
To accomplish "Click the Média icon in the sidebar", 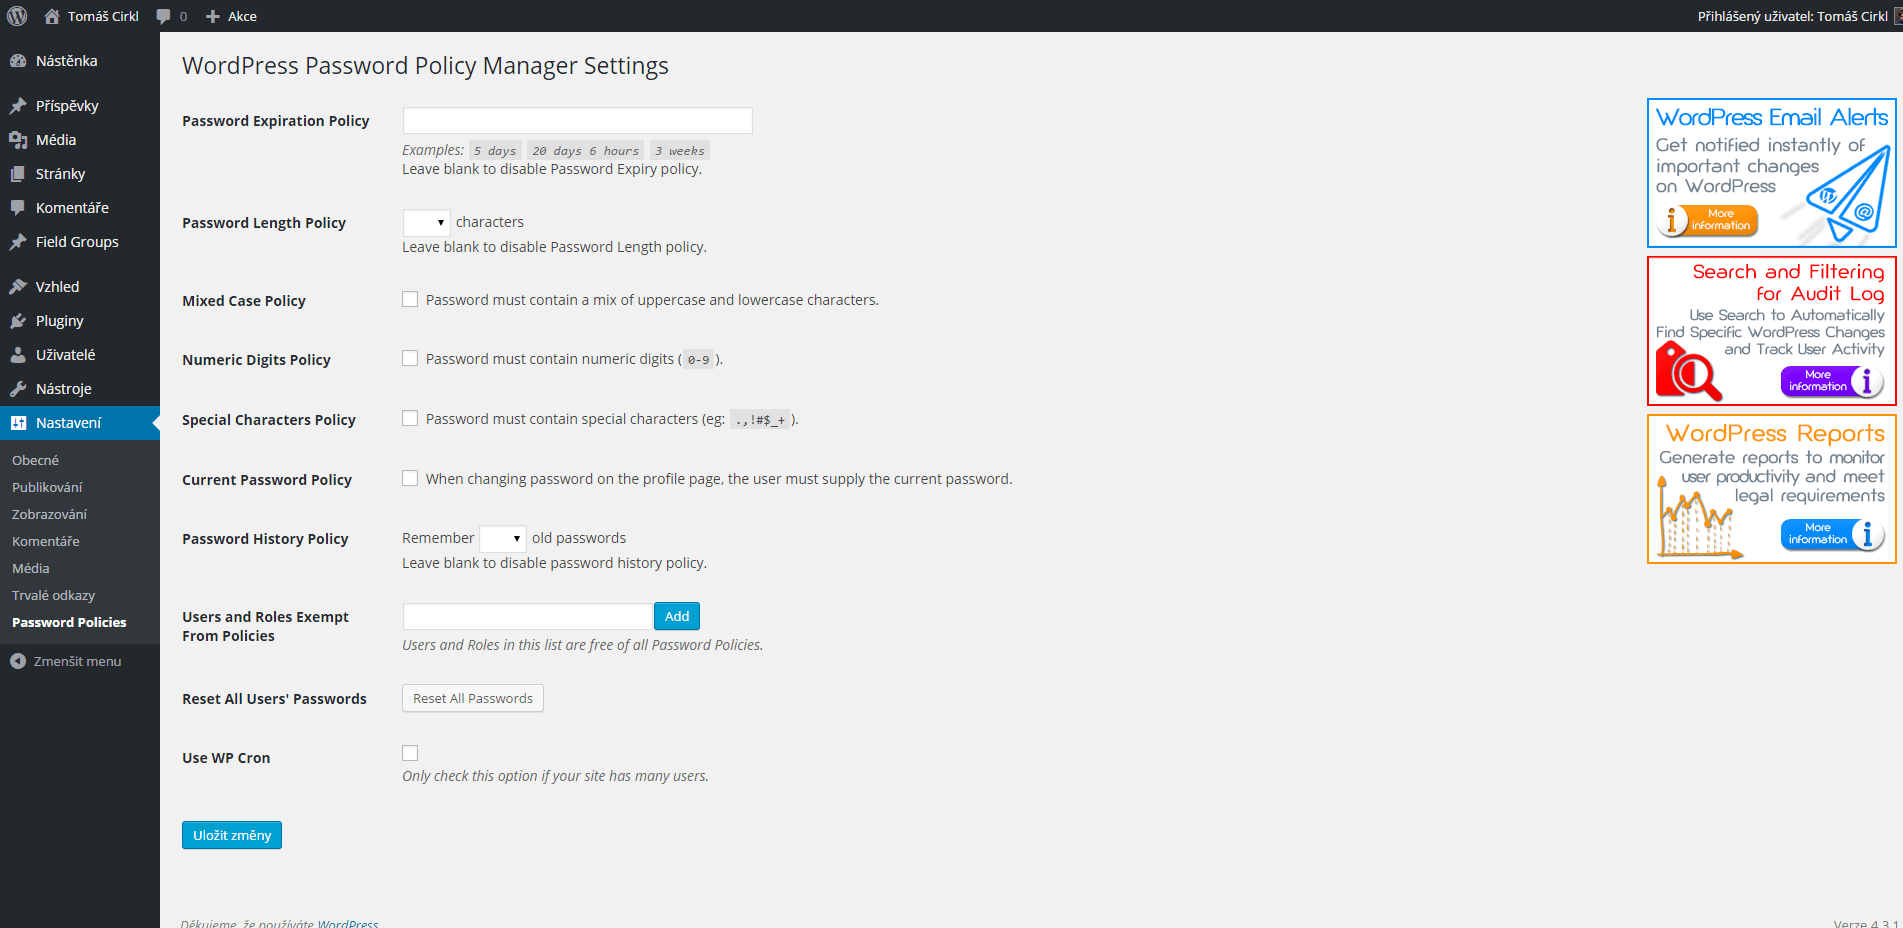I will pyautogui.click(x=18, y=140).
